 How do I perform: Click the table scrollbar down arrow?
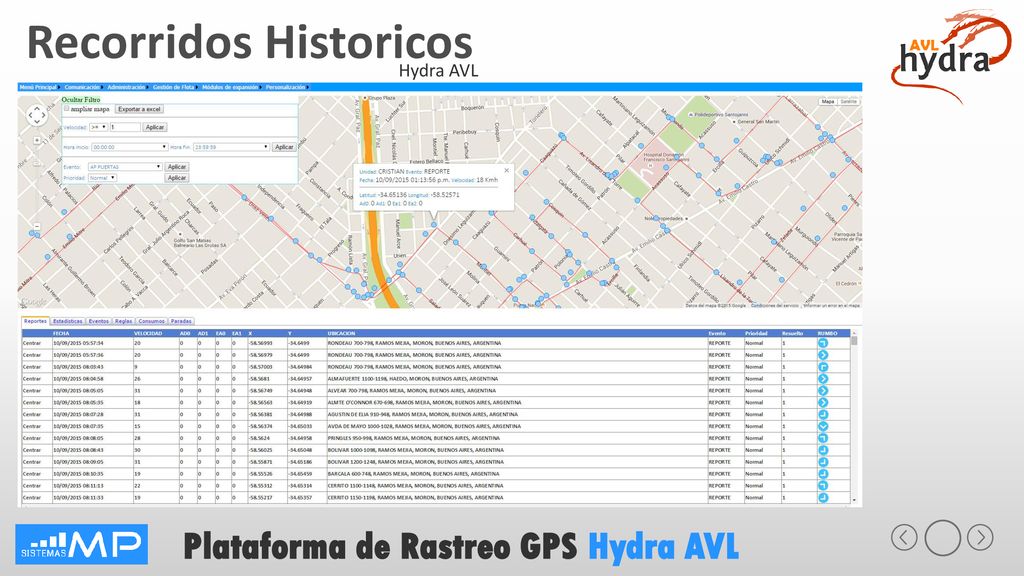point(854,500)
